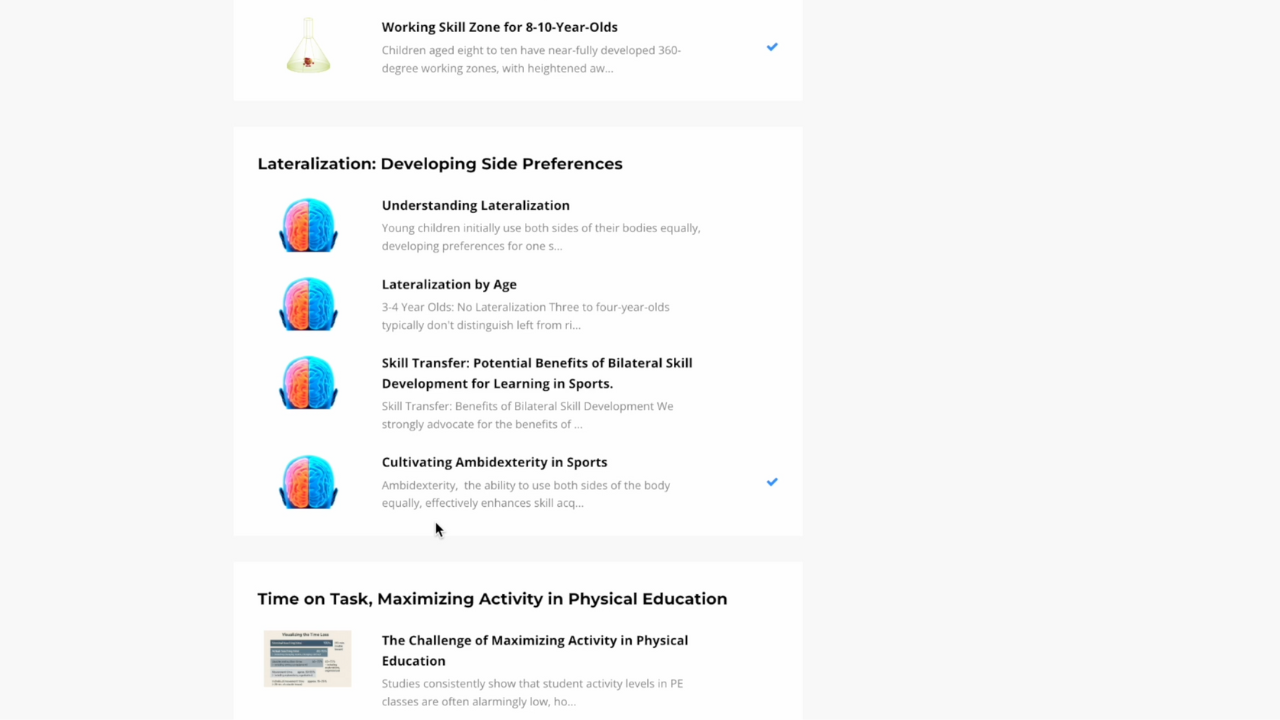The image size is (1280, 720).
Task: Select the Time on Task section heading
Action: (492, 598)
